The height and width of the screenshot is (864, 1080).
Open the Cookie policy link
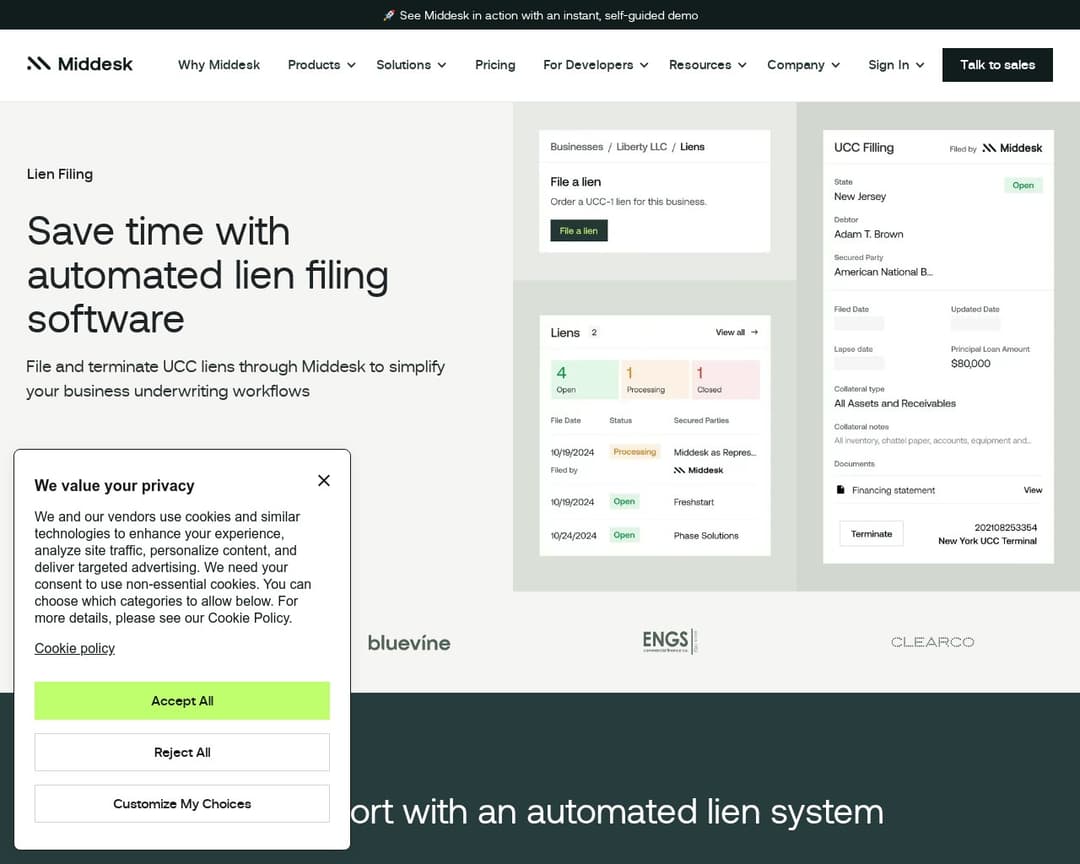point(74,648)
